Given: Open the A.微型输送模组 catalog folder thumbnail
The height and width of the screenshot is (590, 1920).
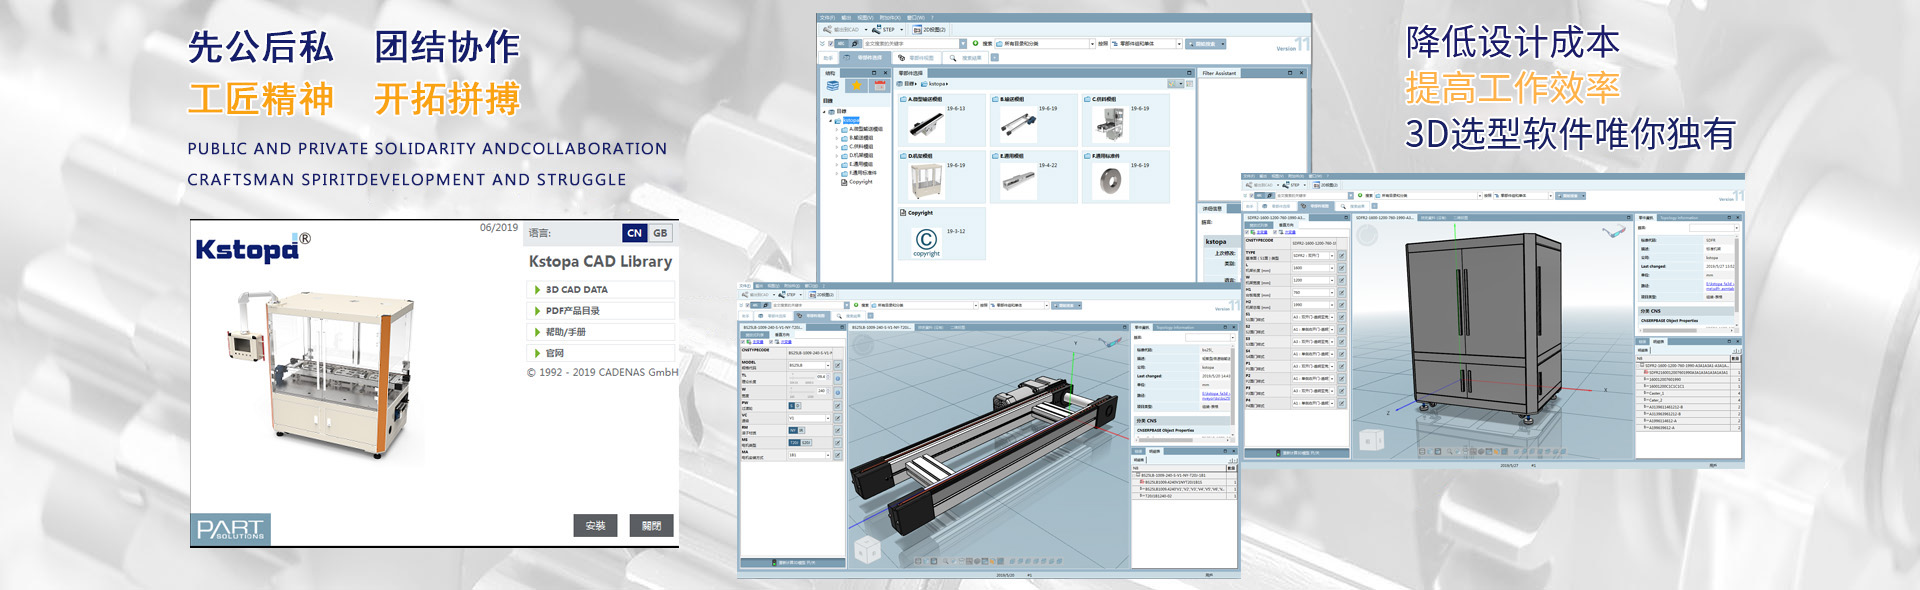Looking at the screenshot, I should [x=926, y=124].
